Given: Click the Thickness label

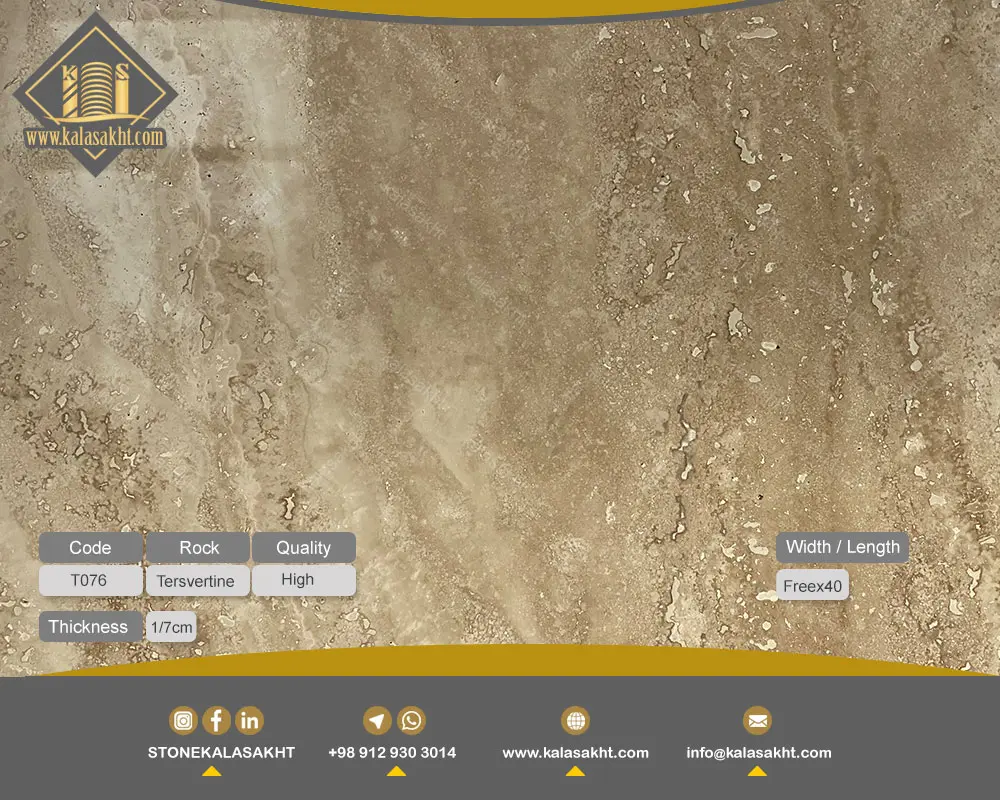Looking at the screenshot, I should 91,626.
